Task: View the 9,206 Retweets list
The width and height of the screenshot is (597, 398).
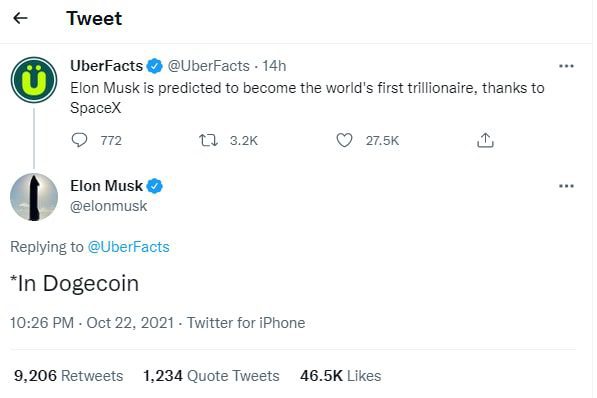Action: pyautogui.click(x=69, y=376)
